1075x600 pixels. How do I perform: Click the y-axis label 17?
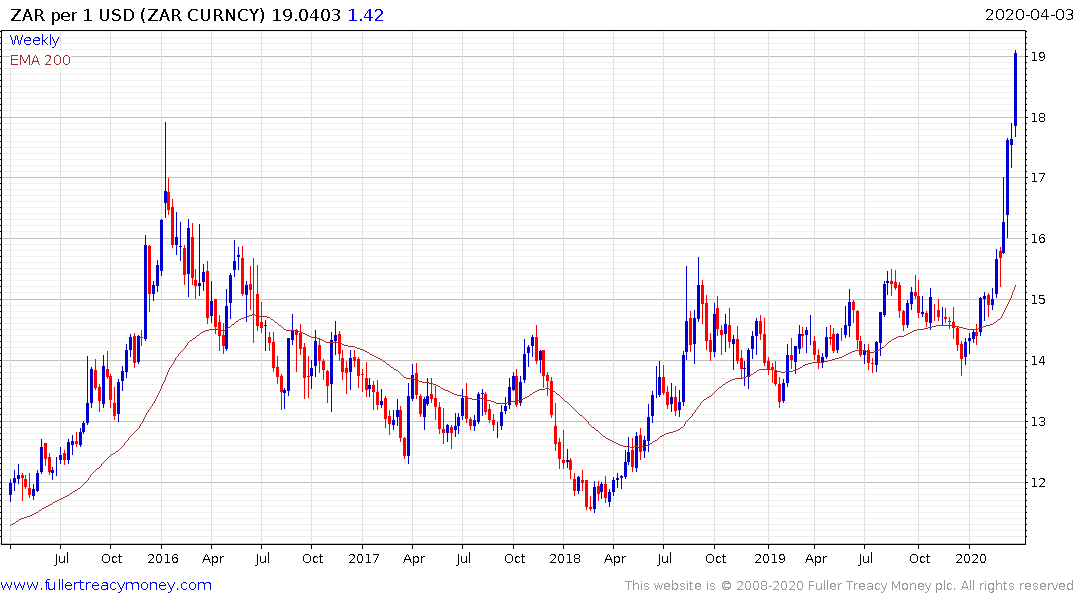click(x=1038, y=178)
